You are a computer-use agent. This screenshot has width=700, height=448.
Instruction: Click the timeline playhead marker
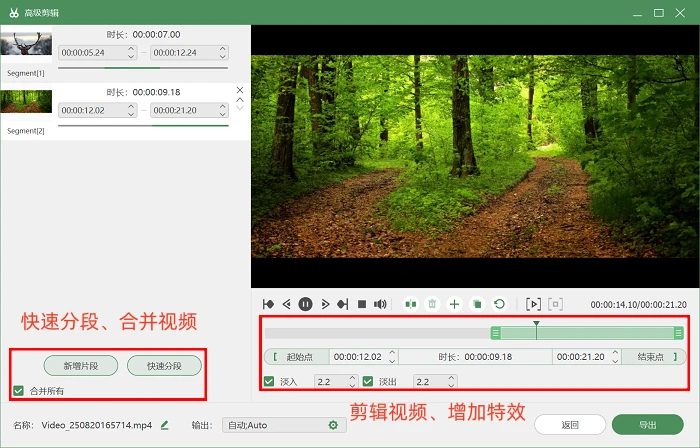[536, 324]
